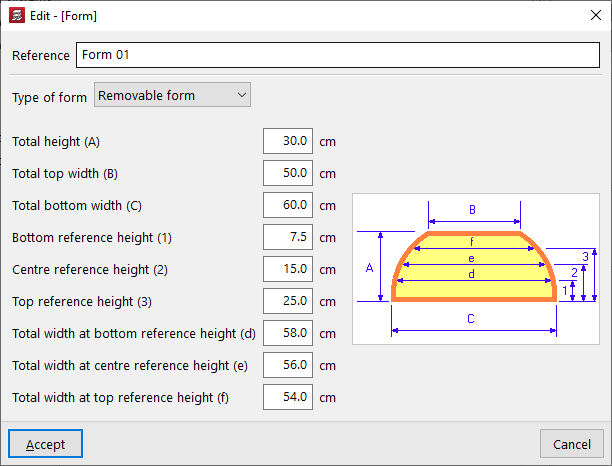Close the Edit Form dialog
The width and height of the screenshot is (612, 466).
click(x=587, y=16)
